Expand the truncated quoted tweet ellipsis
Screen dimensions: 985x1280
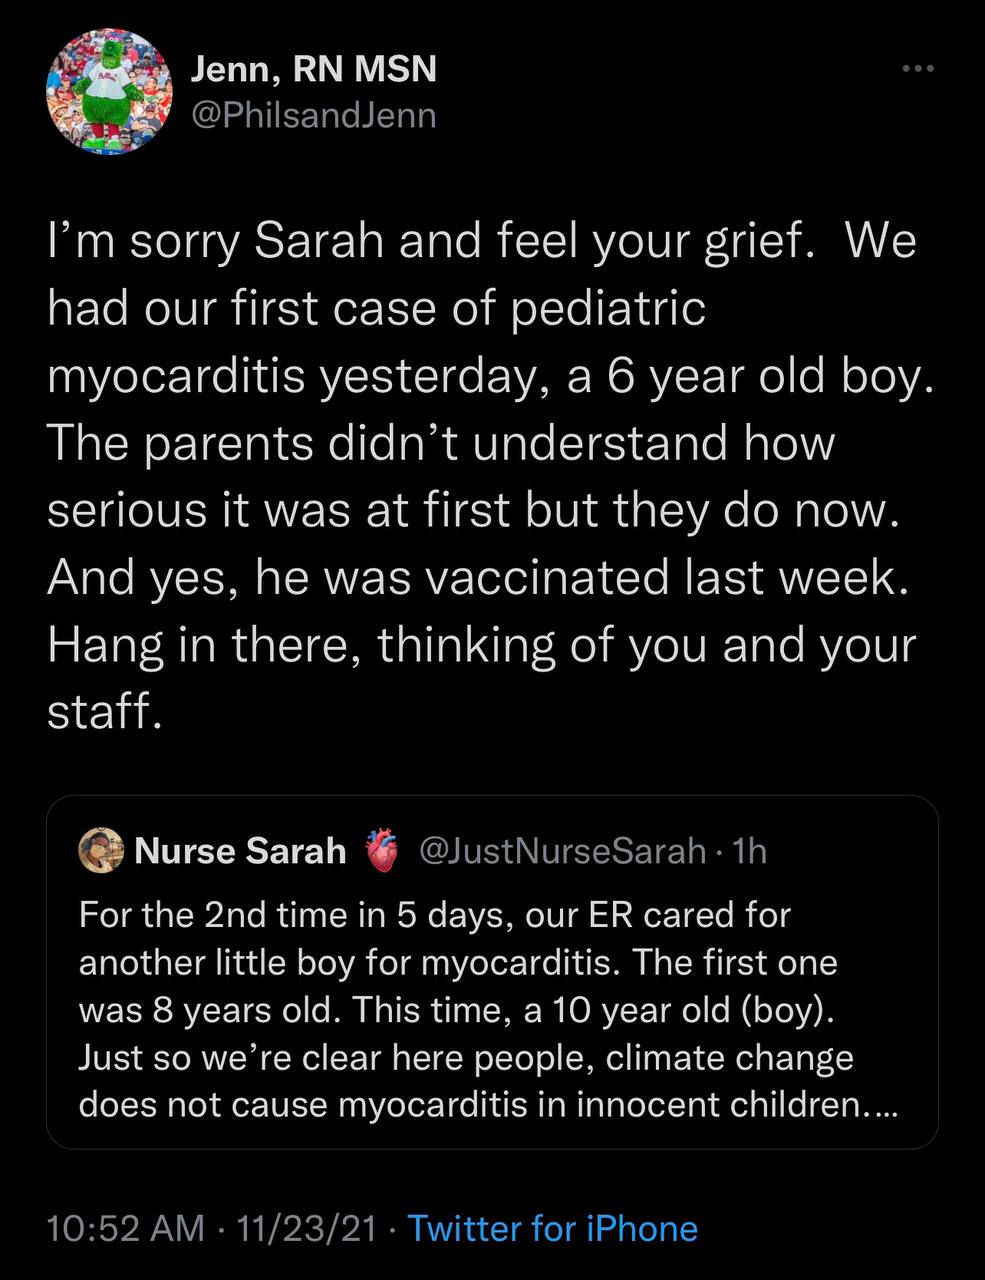880,1105
